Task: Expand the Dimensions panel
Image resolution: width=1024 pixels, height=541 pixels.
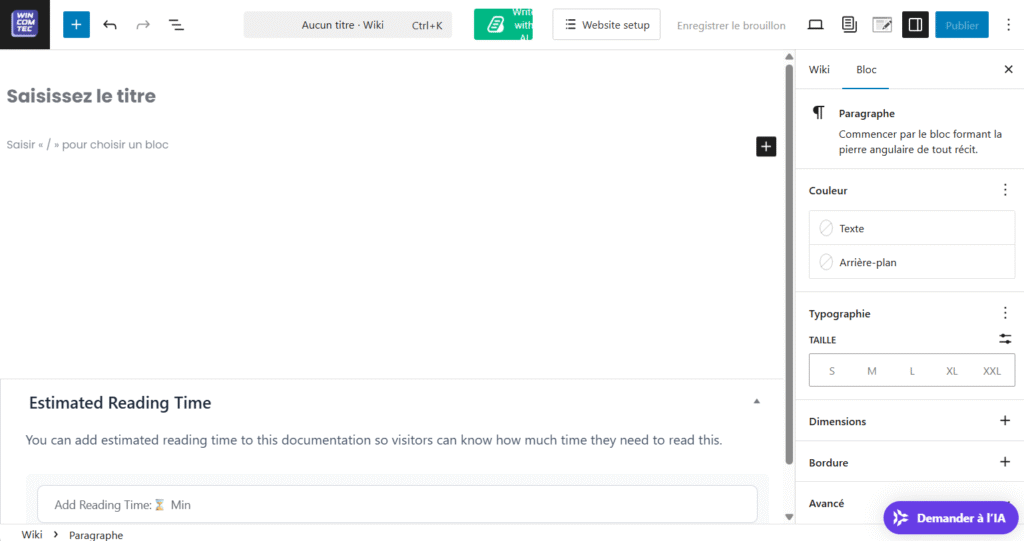Action: [x=1005, y=421]
